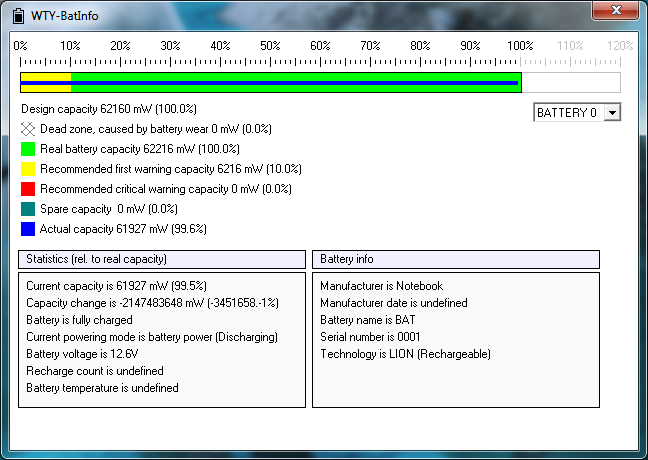This screenshot has width=648, height=460.
Task: Select 'Design capacity 62160 mW (100.0%)' text
Action: [109, 109]
